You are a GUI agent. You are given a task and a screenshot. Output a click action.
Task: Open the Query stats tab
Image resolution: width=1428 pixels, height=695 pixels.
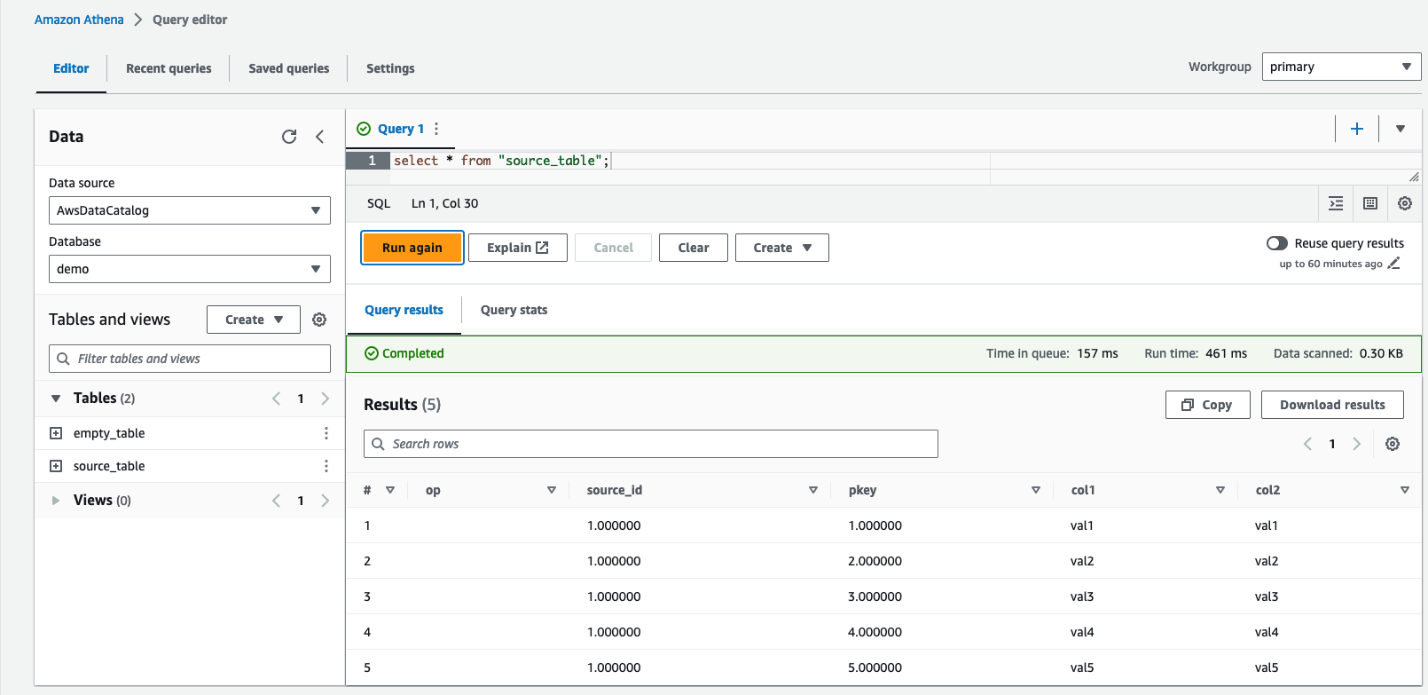pyautogui.click(x=513, y=310)
